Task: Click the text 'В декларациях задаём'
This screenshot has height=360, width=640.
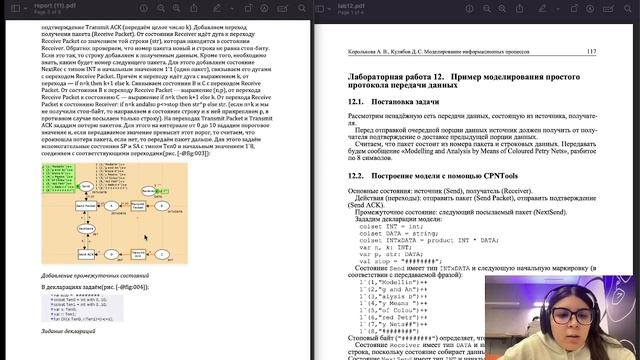Action: 70,287
